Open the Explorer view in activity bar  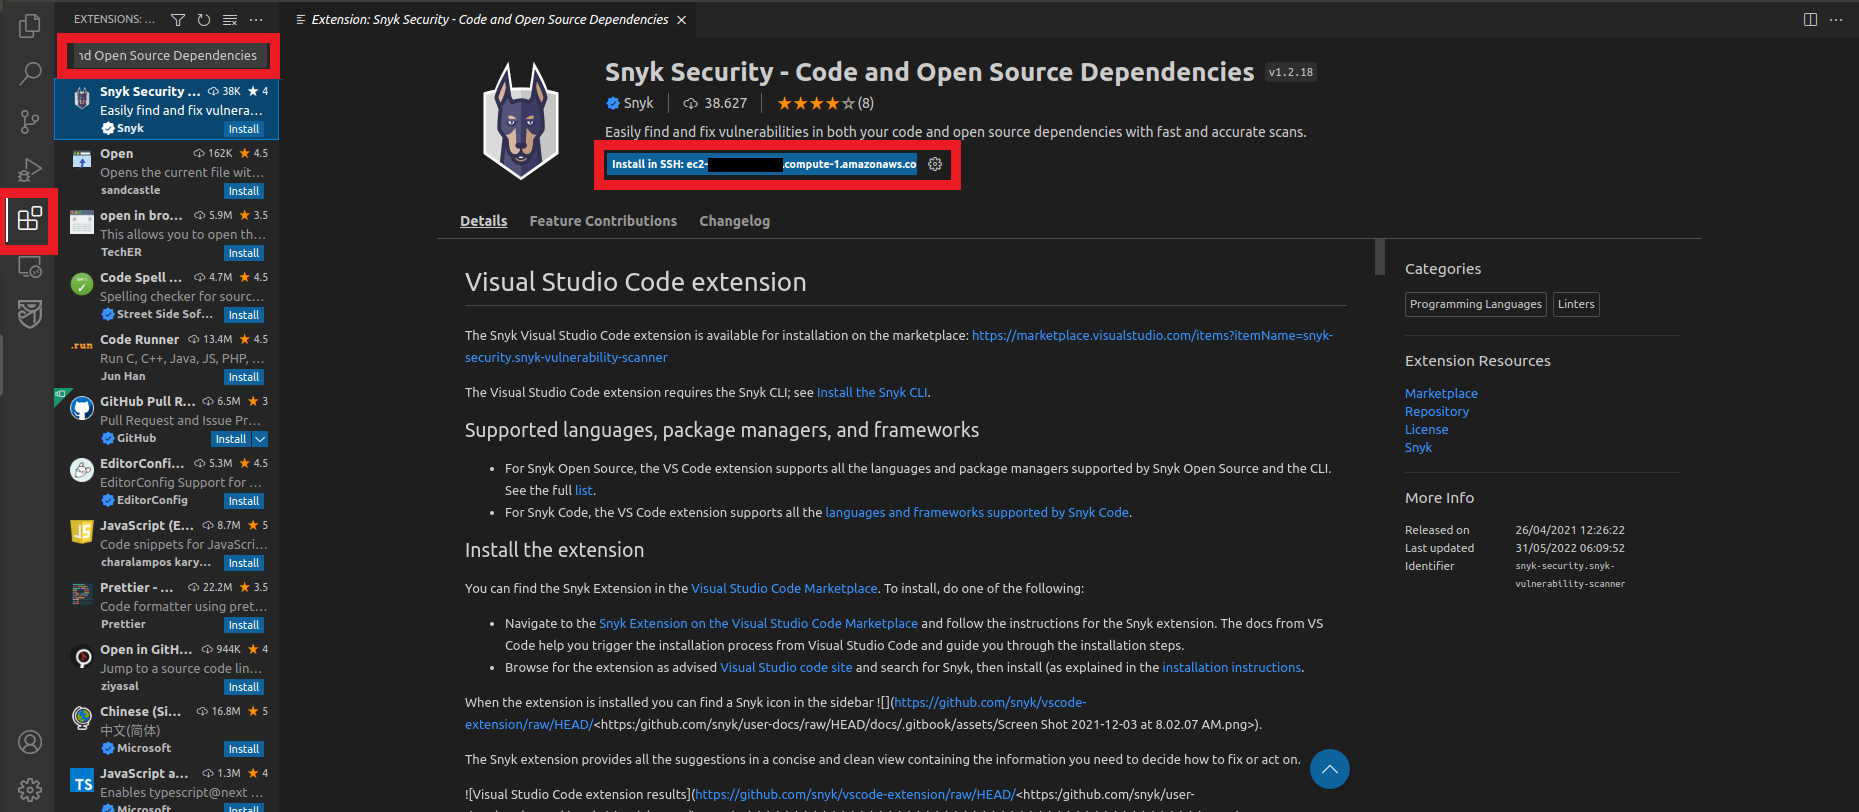point(30,26)
